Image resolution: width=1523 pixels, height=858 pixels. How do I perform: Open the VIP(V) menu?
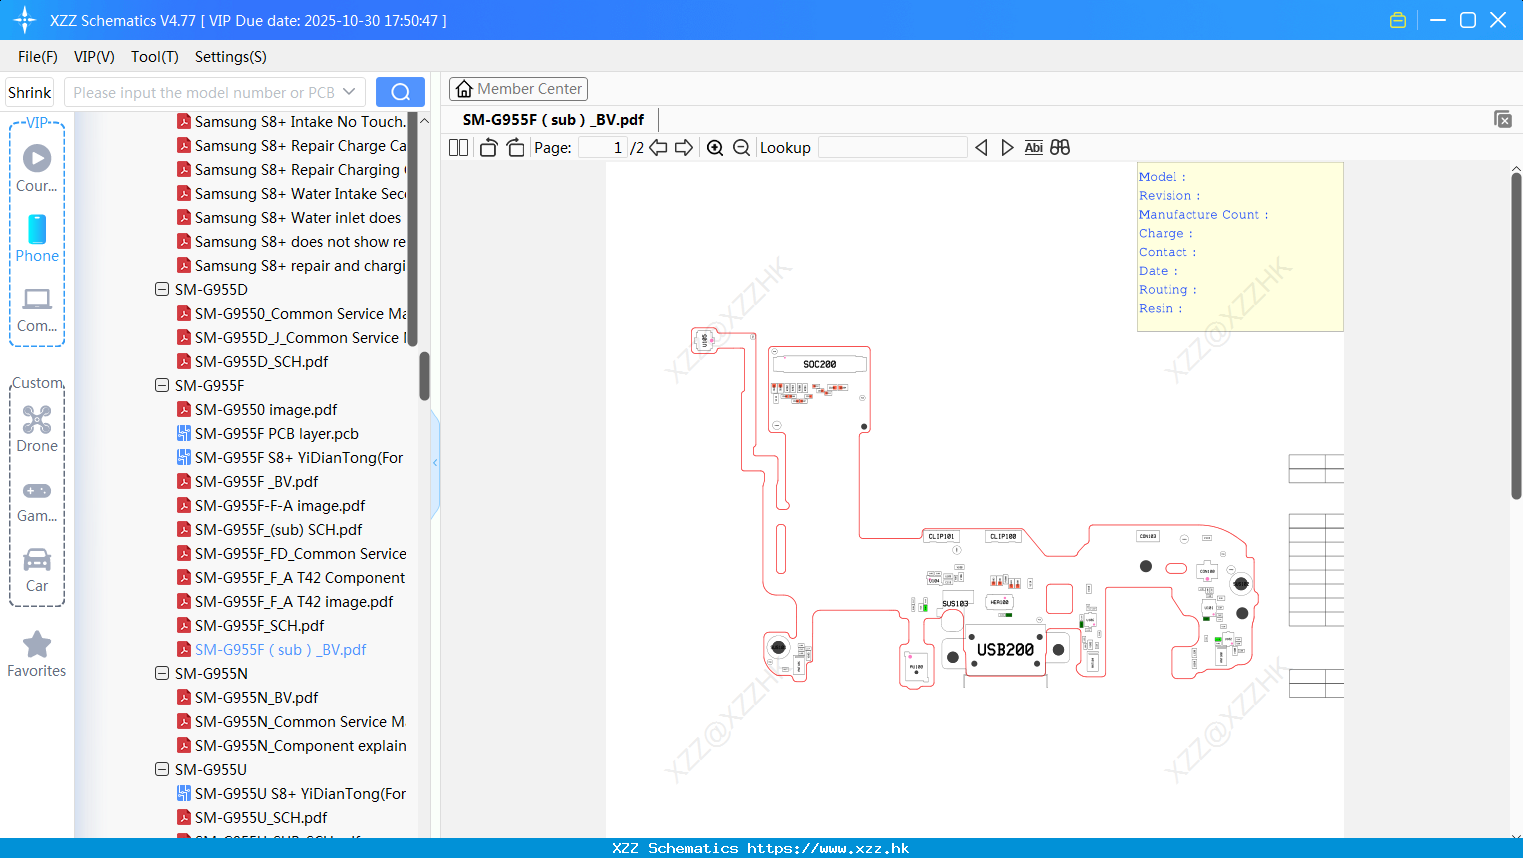tap(94, 56)
